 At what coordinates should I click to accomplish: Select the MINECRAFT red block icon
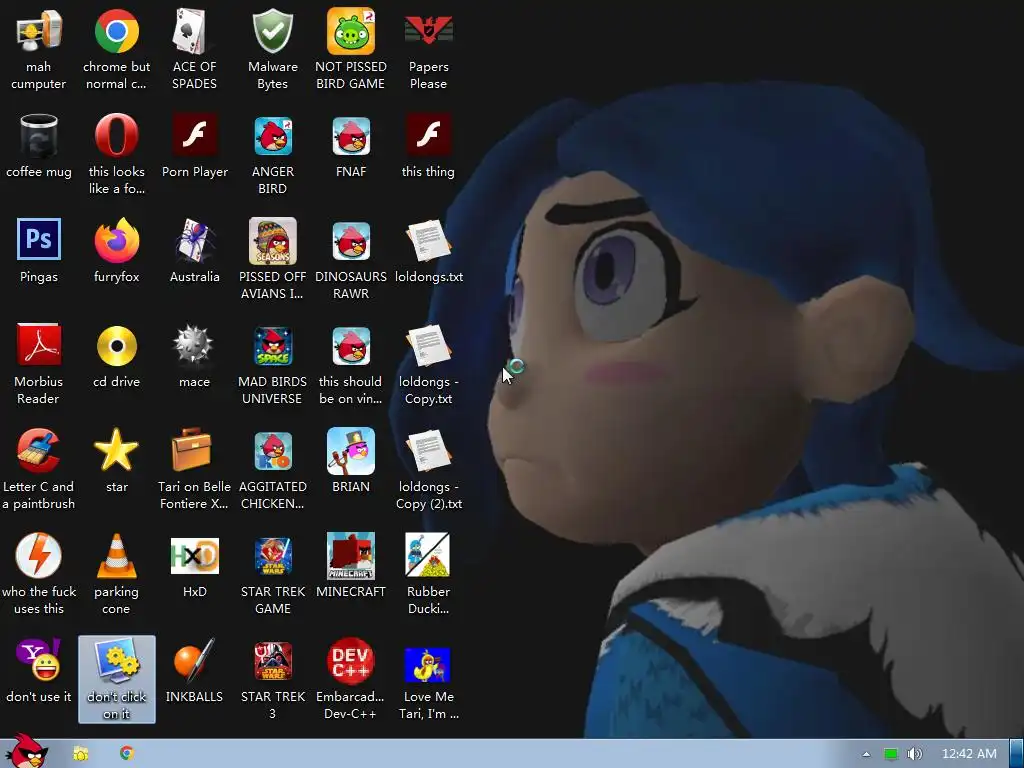[351, 556]
